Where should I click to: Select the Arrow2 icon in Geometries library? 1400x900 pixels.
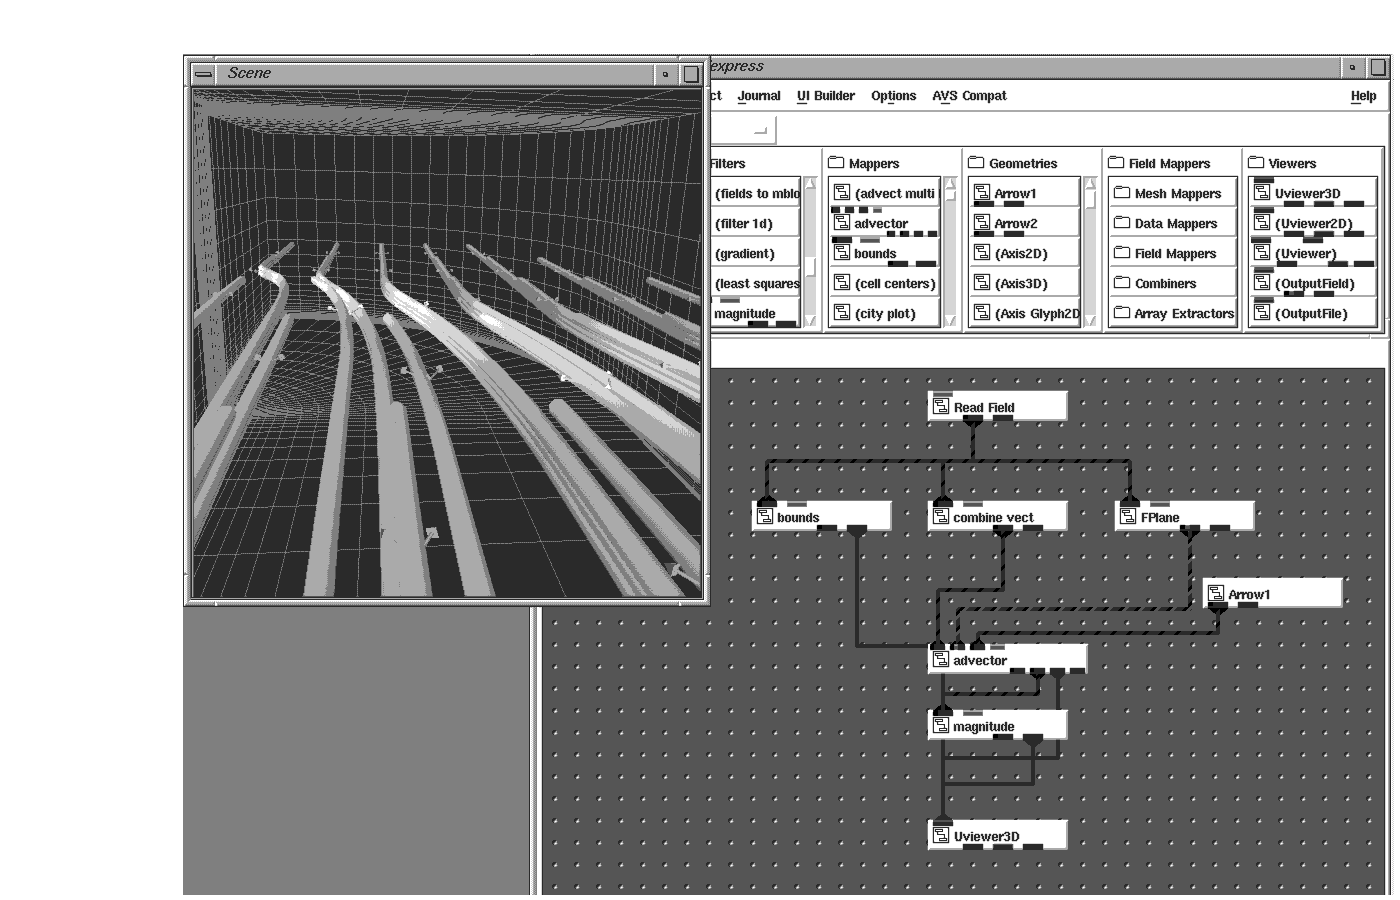[982, 224]
